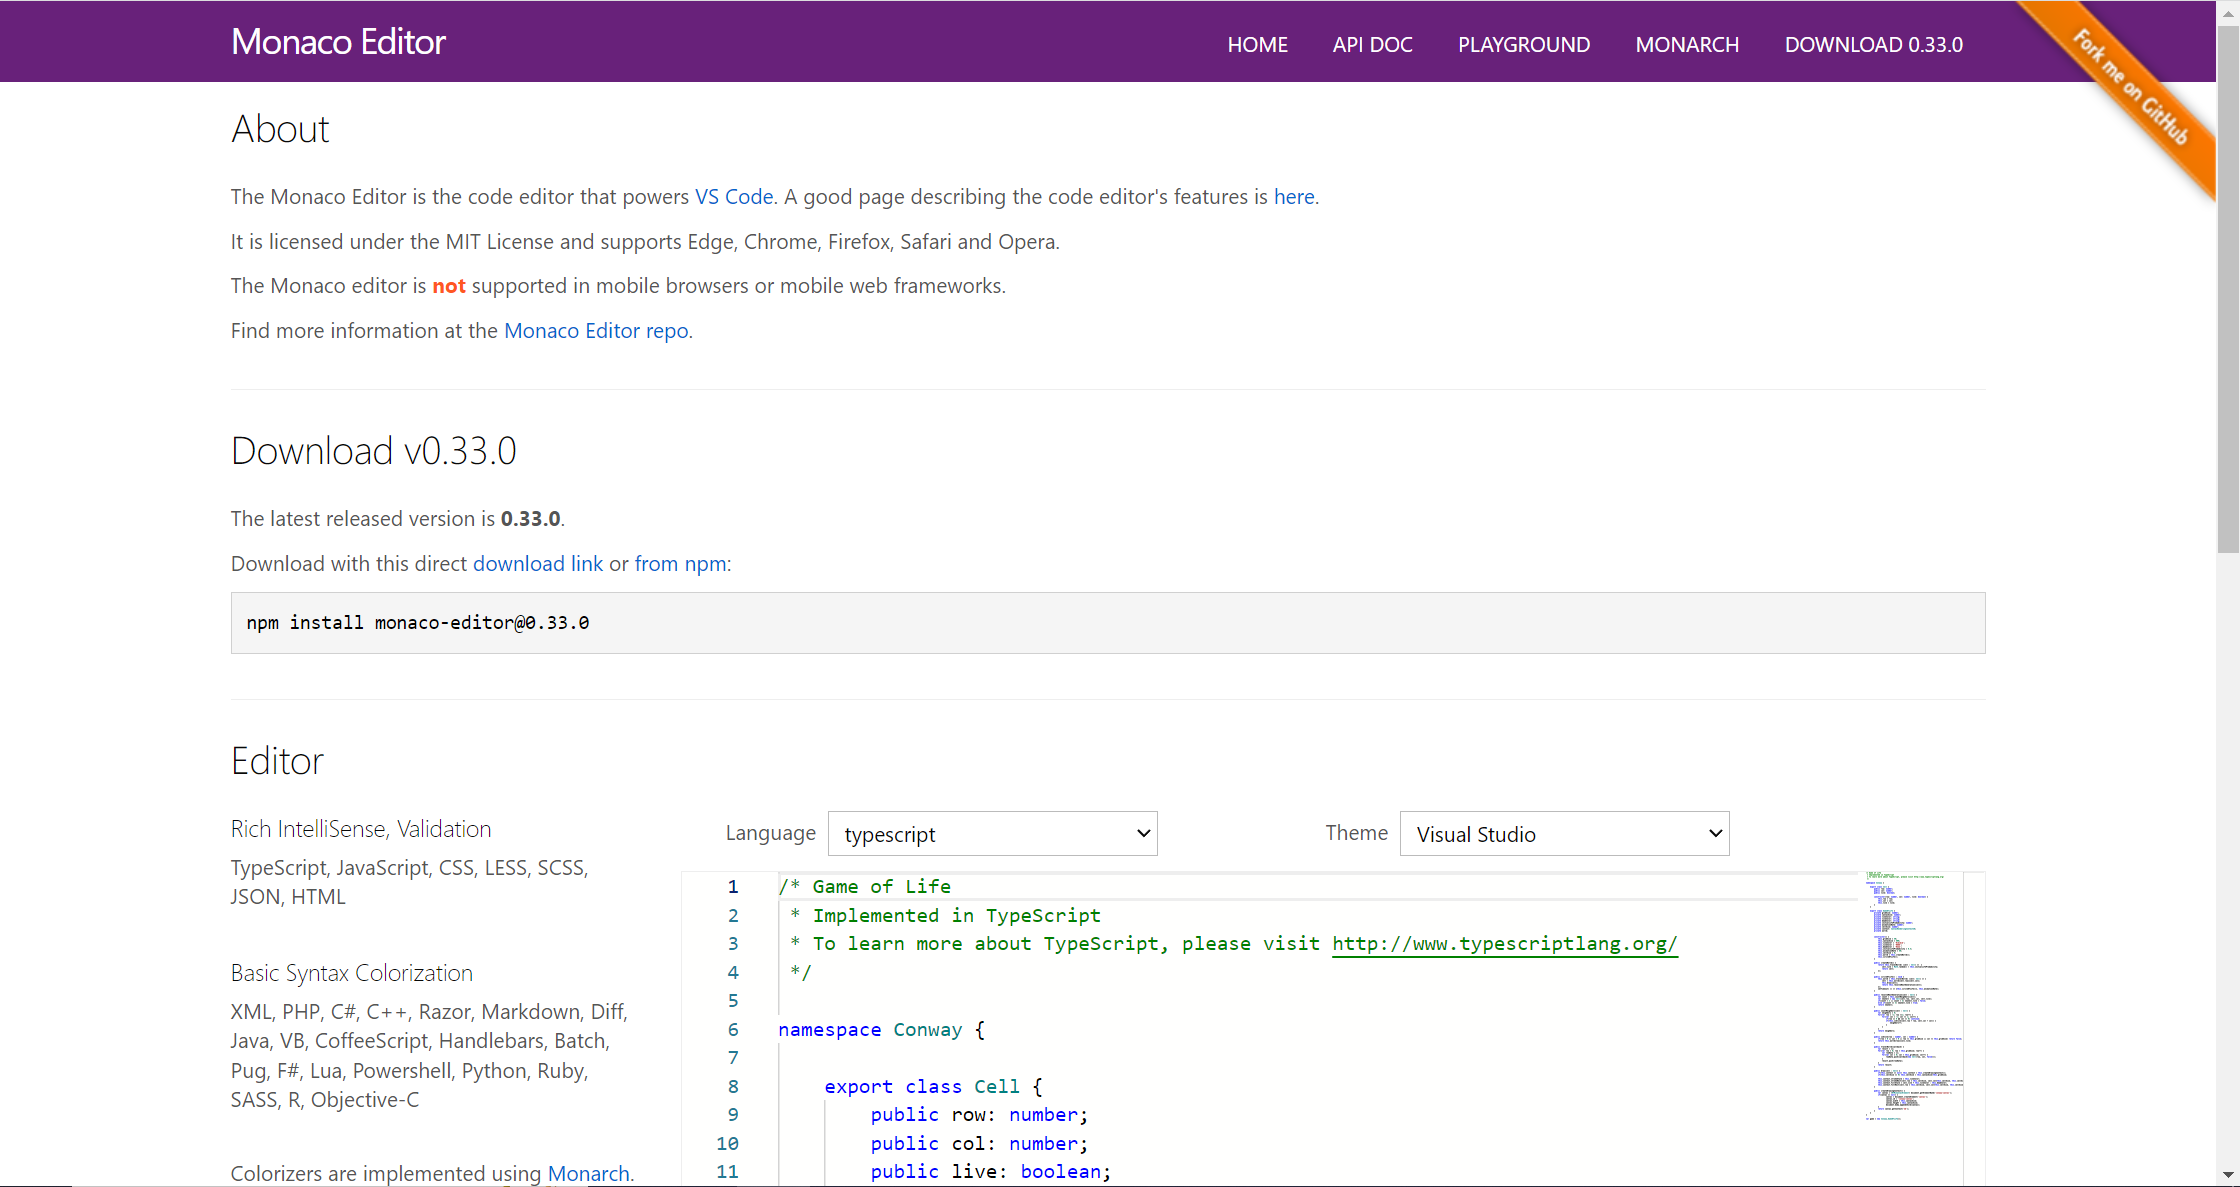Click DOWNLOAD 0.33.0 in the navigation
Viewport: 2240px width, 1187px height.
1873,45
